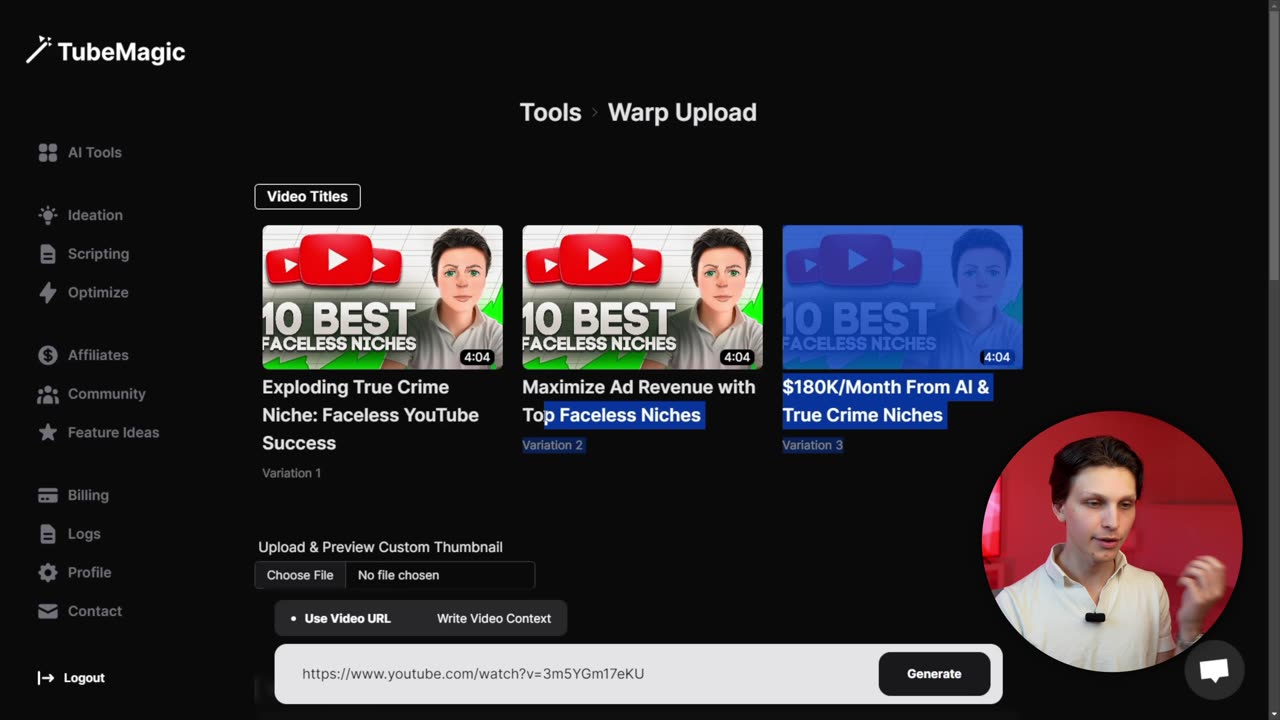Screen dimensions: 1280x720
Task: Select Variation 1 thumbnail image
Action: (382, 297)
